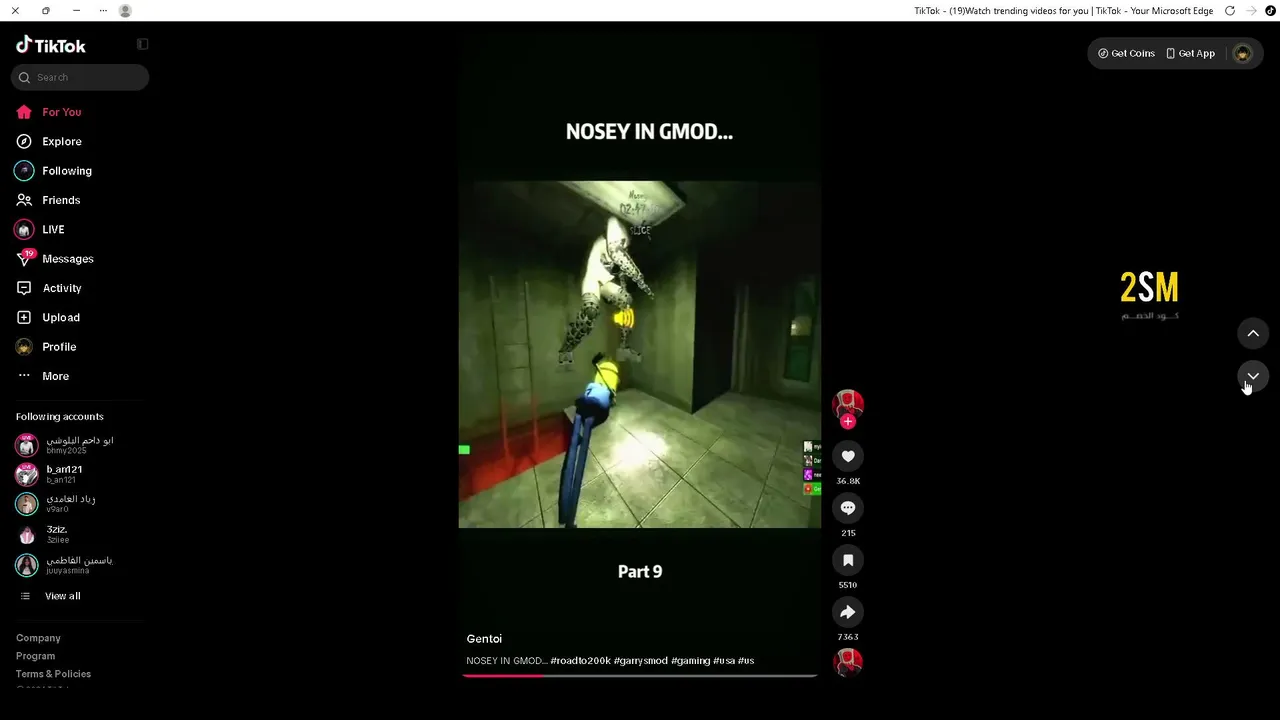Collapse the sidebar with panel icon
The width and height of the screenshot is (1280, 720).
tap(143, 44)
